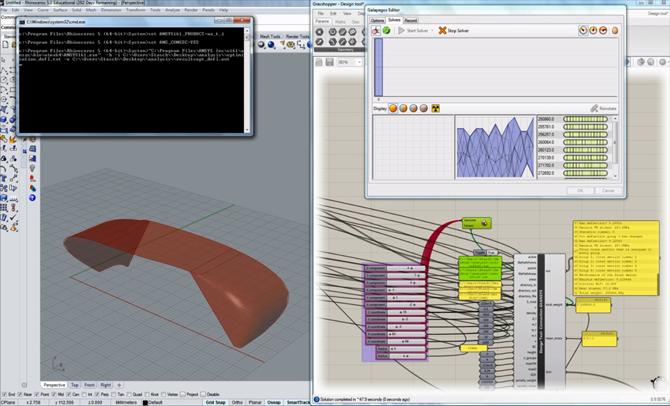Toggle the third Display orb
The width and height of the screenshot is (670, 406).
[413, 109]
